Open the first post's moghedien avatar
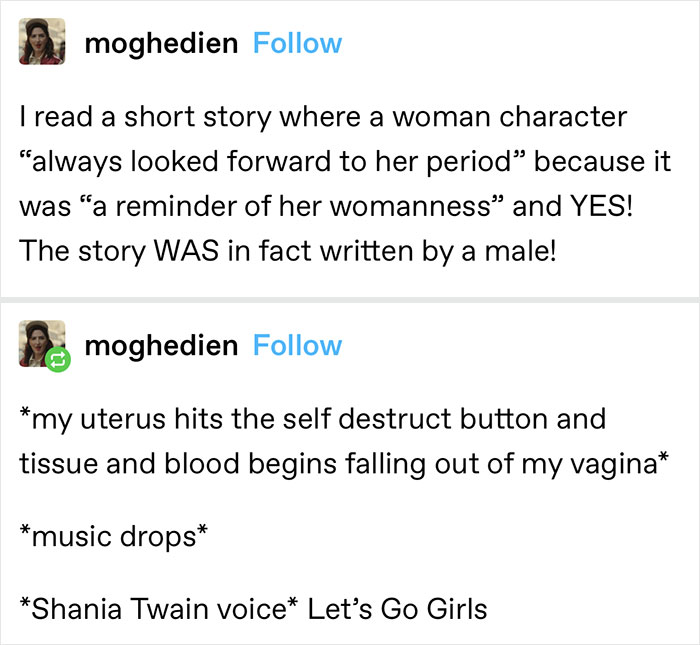This screenshot has width=700, height=645. [42, 42]
